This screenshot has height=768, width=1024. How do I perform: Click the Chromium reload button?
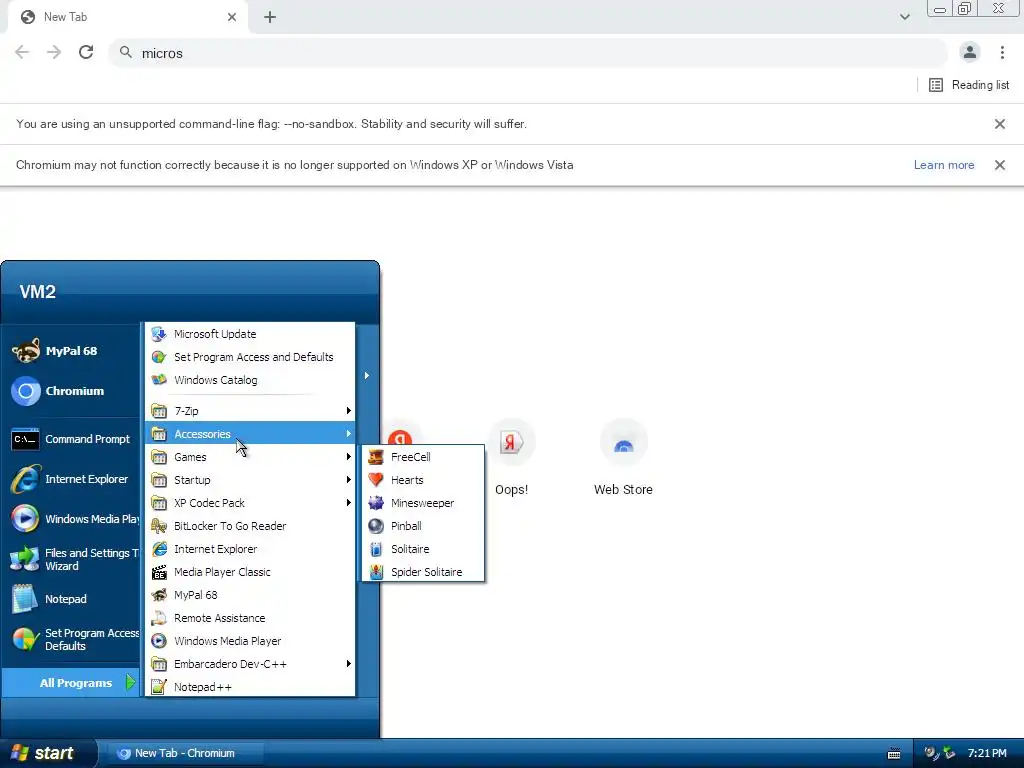86,52
